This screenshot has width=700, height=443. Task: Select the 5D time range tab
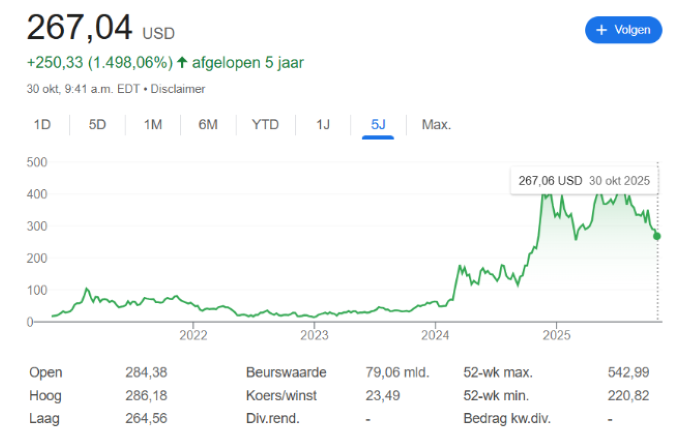[97, 125]
